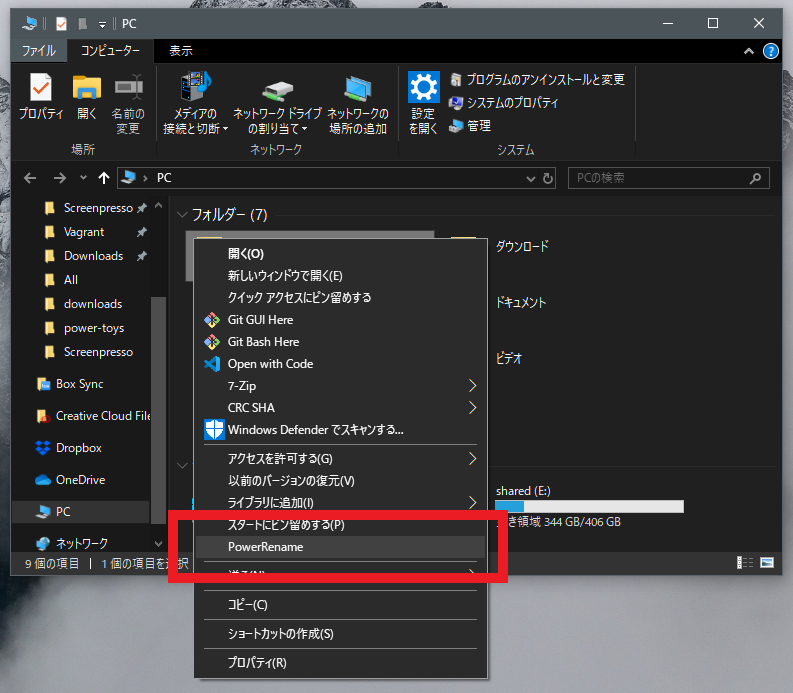Select Box Sync in sidebar

(x=79, y=384)
